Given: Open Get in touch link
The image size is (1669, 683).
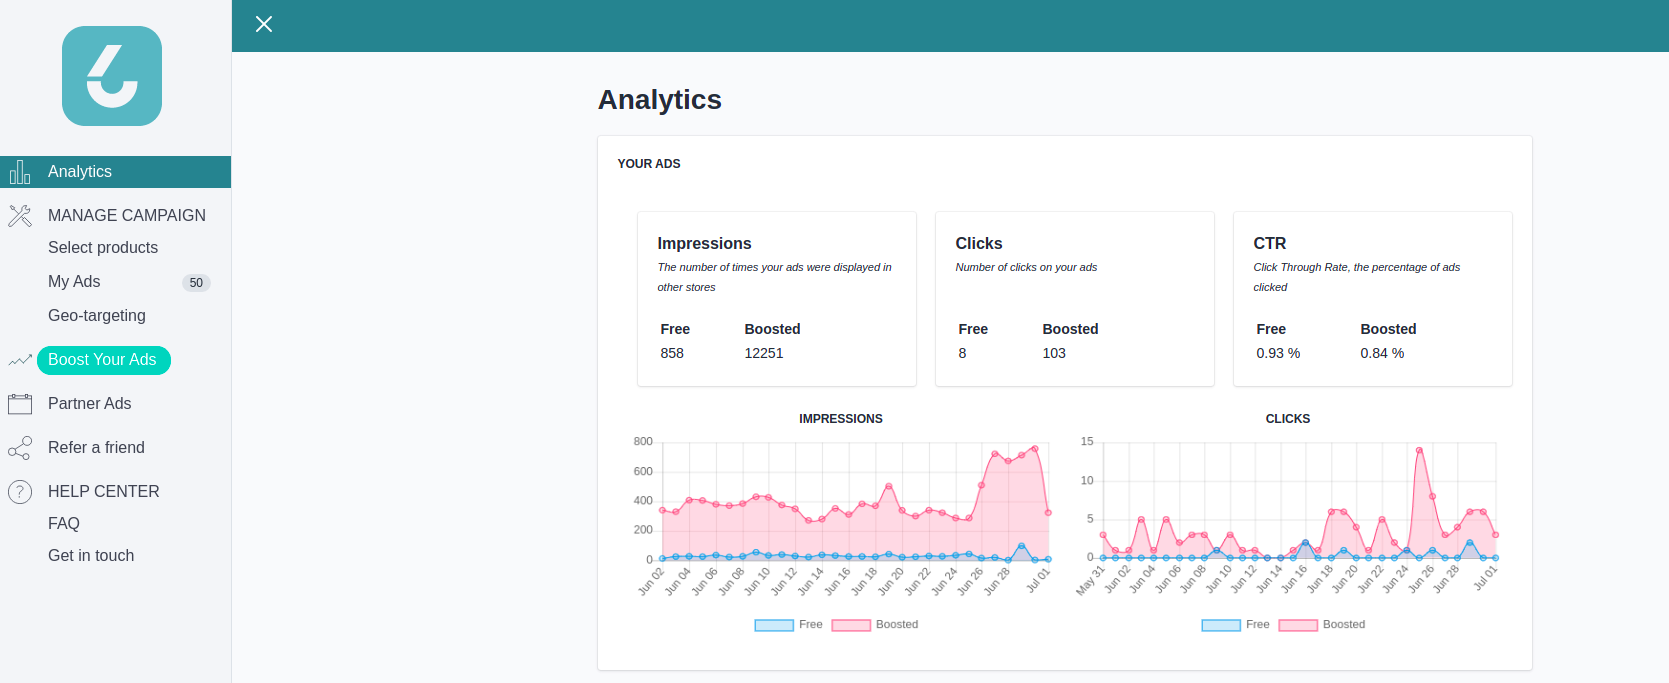Looking at the screenshot, I should (91, 556).
